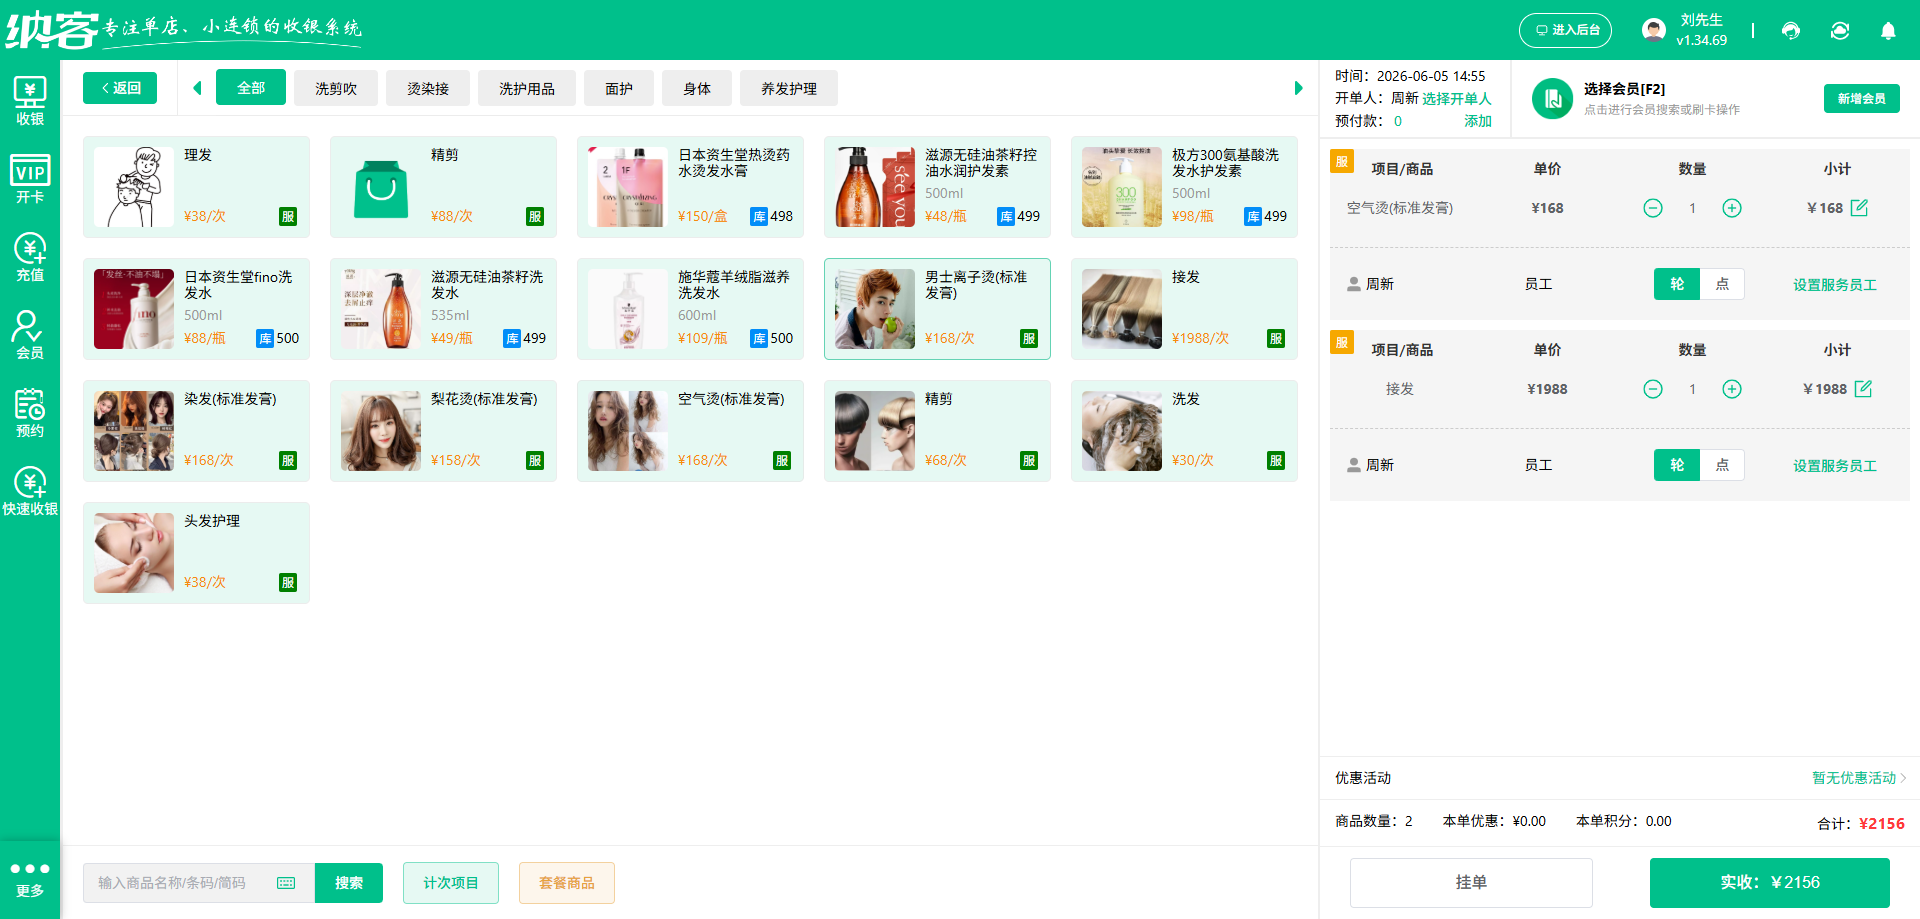Click the barcode keyboard icon in search box
The height and width of the screenshot is (919, 1920).
pyautogui.click(x=286, y=883)
